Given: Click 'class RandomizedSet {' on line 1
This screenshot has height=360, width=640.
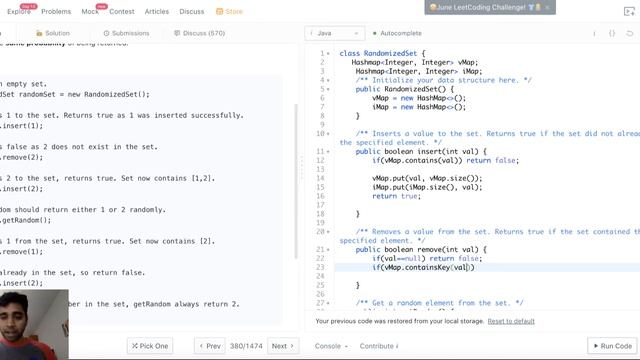Looking at the screenshot, I should 382,53.
